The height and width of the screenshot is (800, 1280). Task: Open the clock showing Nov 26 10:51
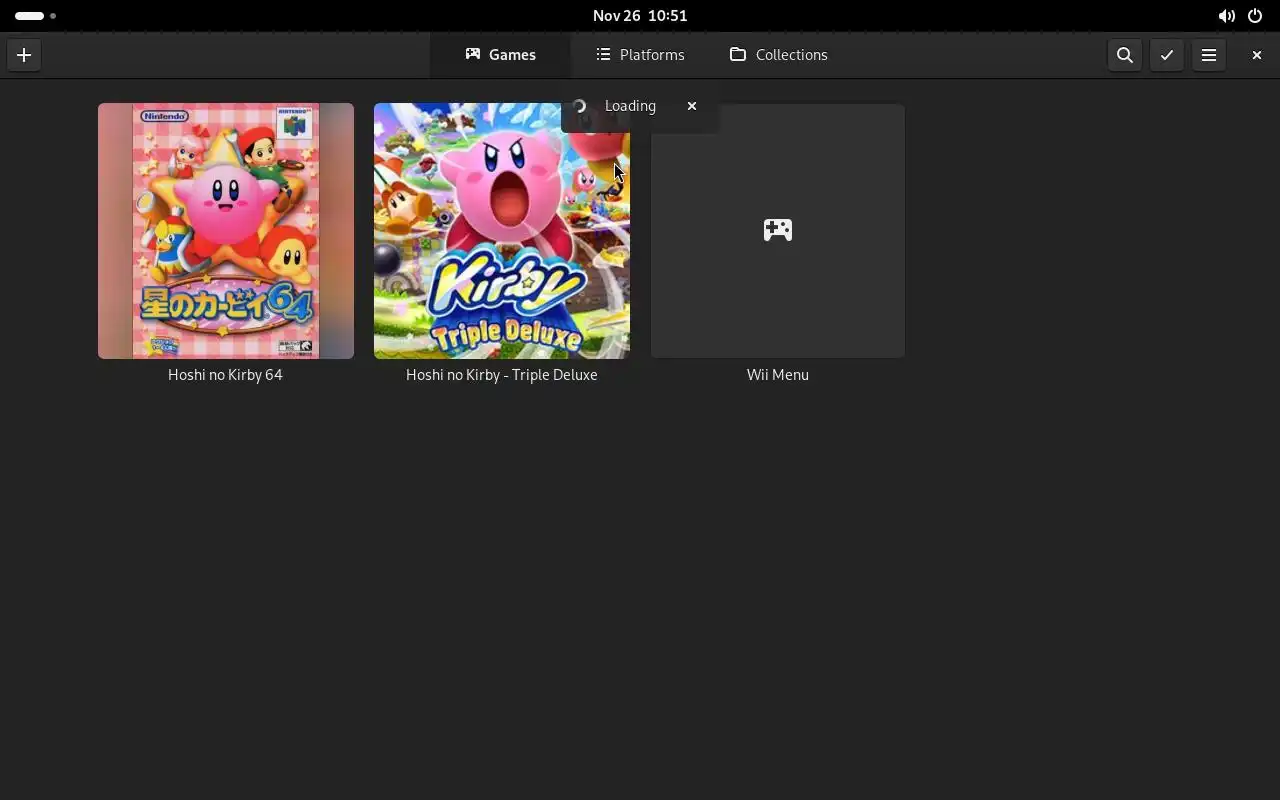(640, 16)
